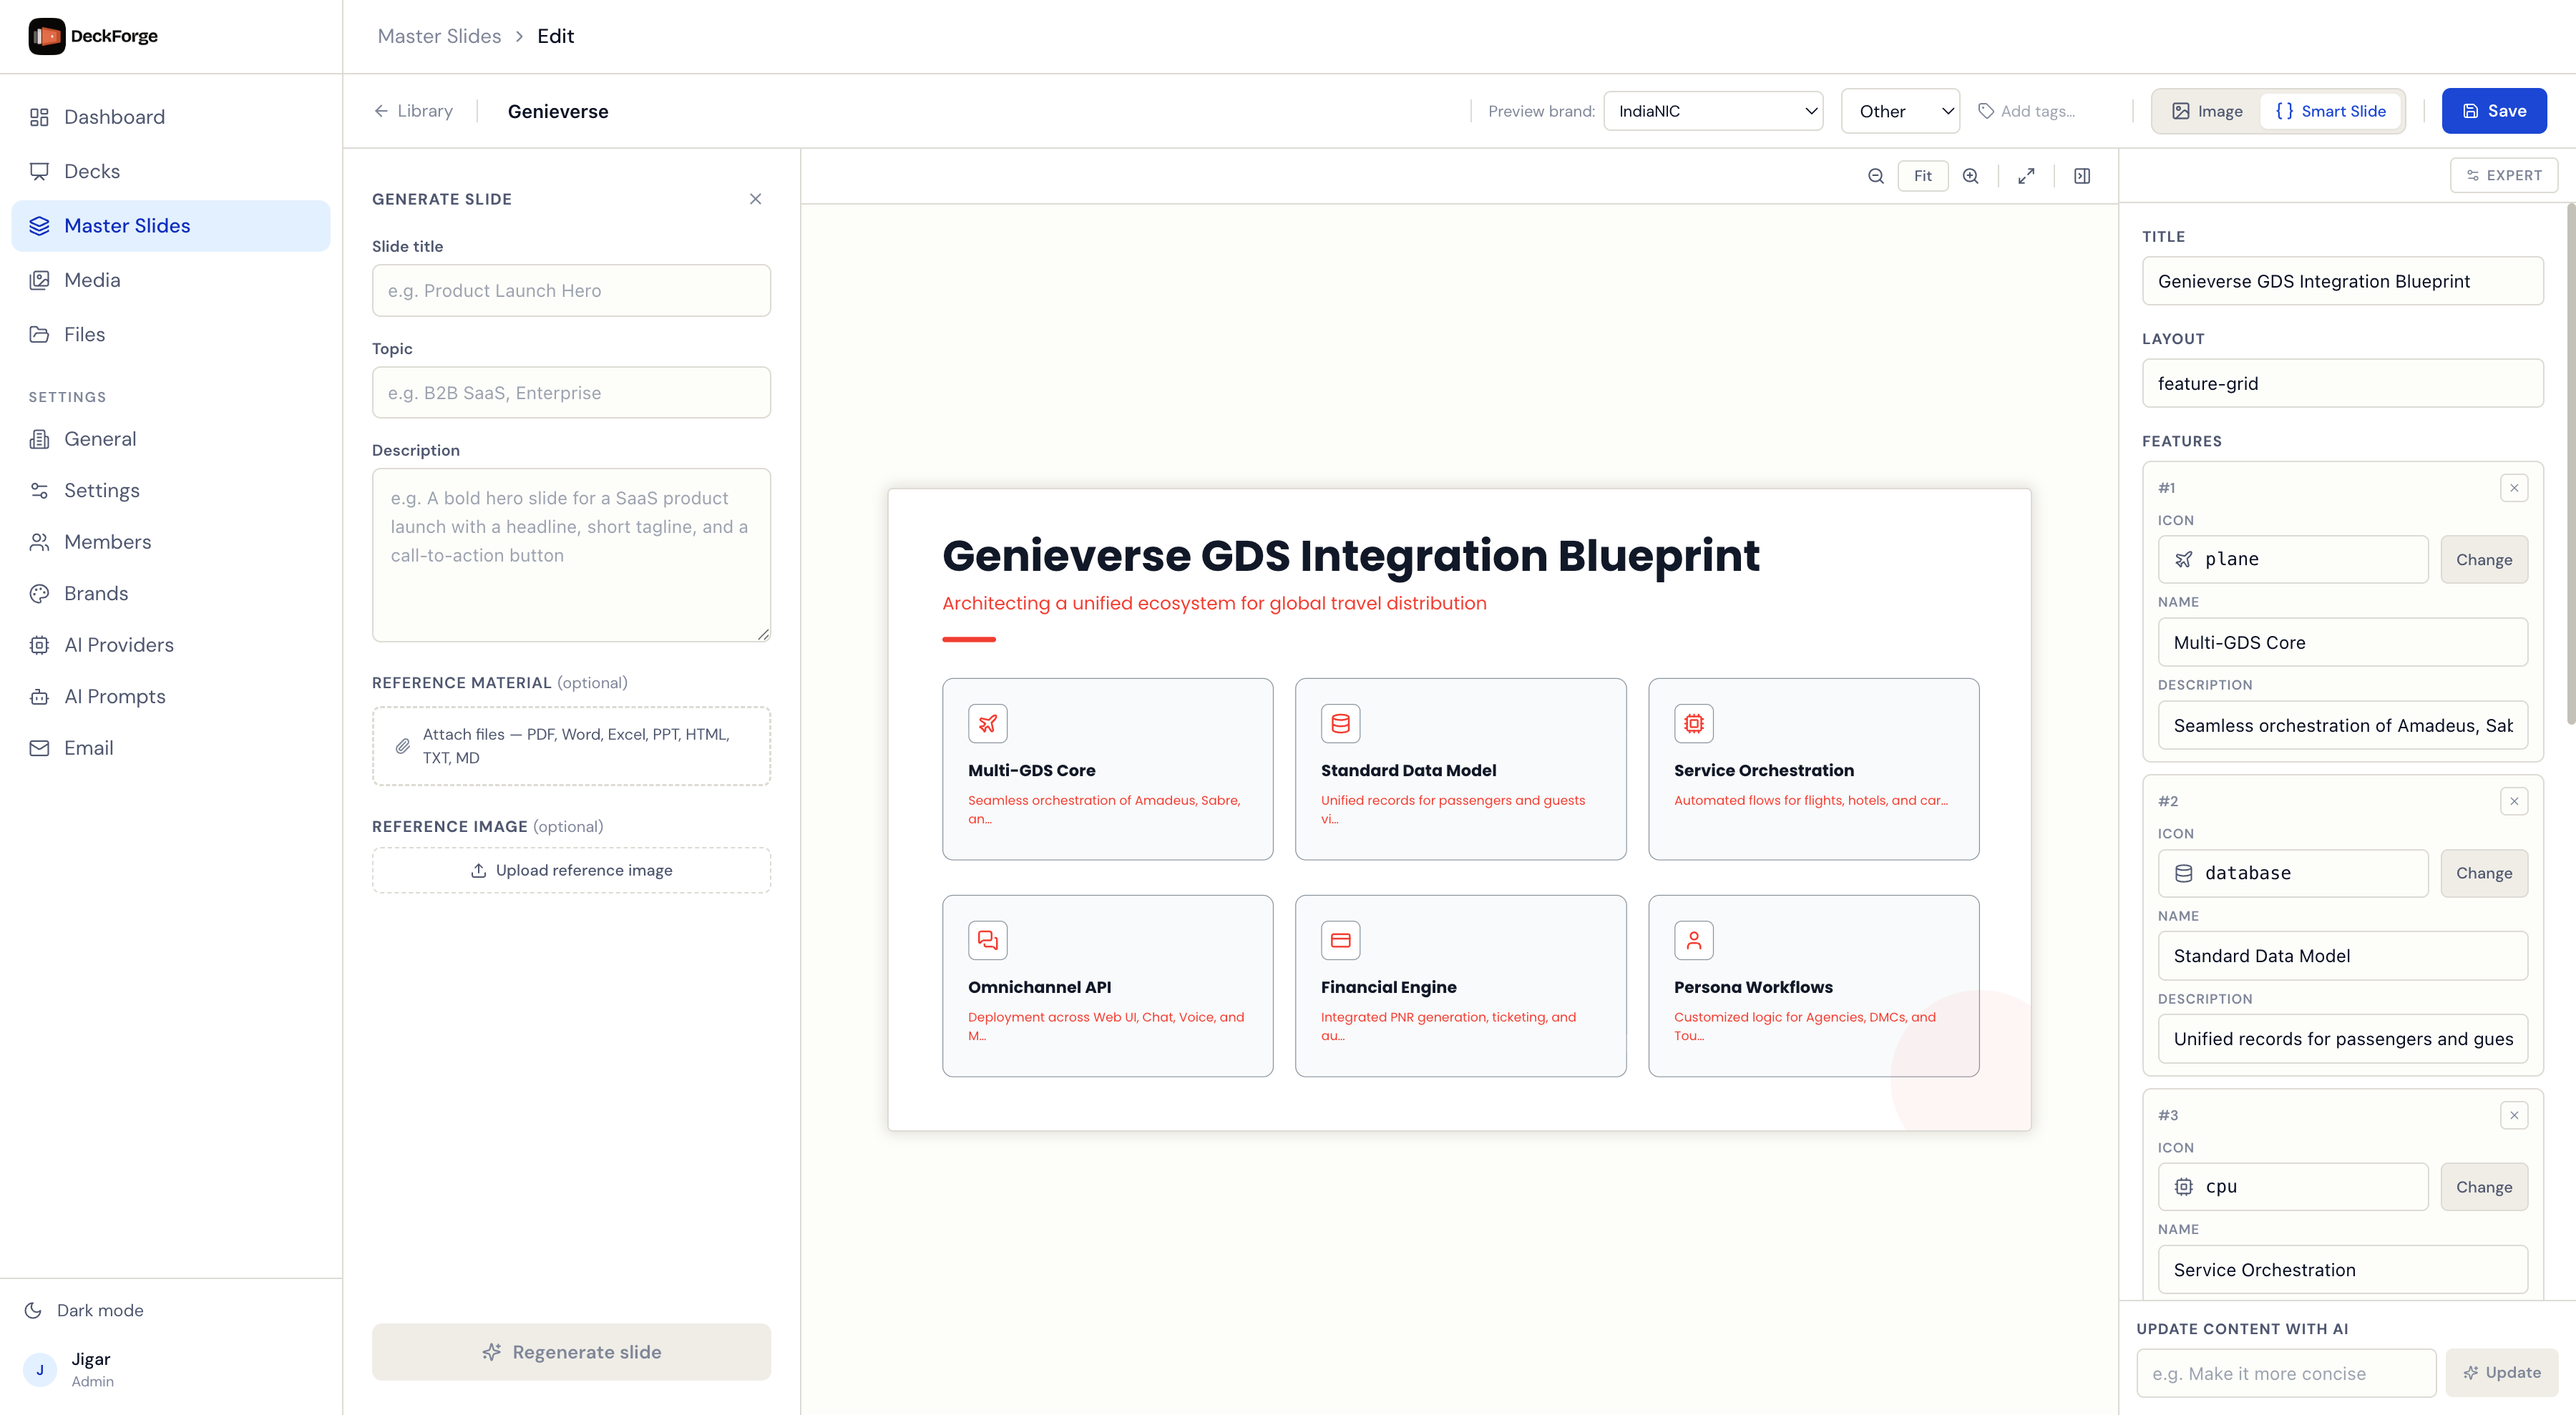Image resolution: width=2576 pixels, height=1415 pixels.
Task: Remove feature #2
Action: tap(2514, 801)
